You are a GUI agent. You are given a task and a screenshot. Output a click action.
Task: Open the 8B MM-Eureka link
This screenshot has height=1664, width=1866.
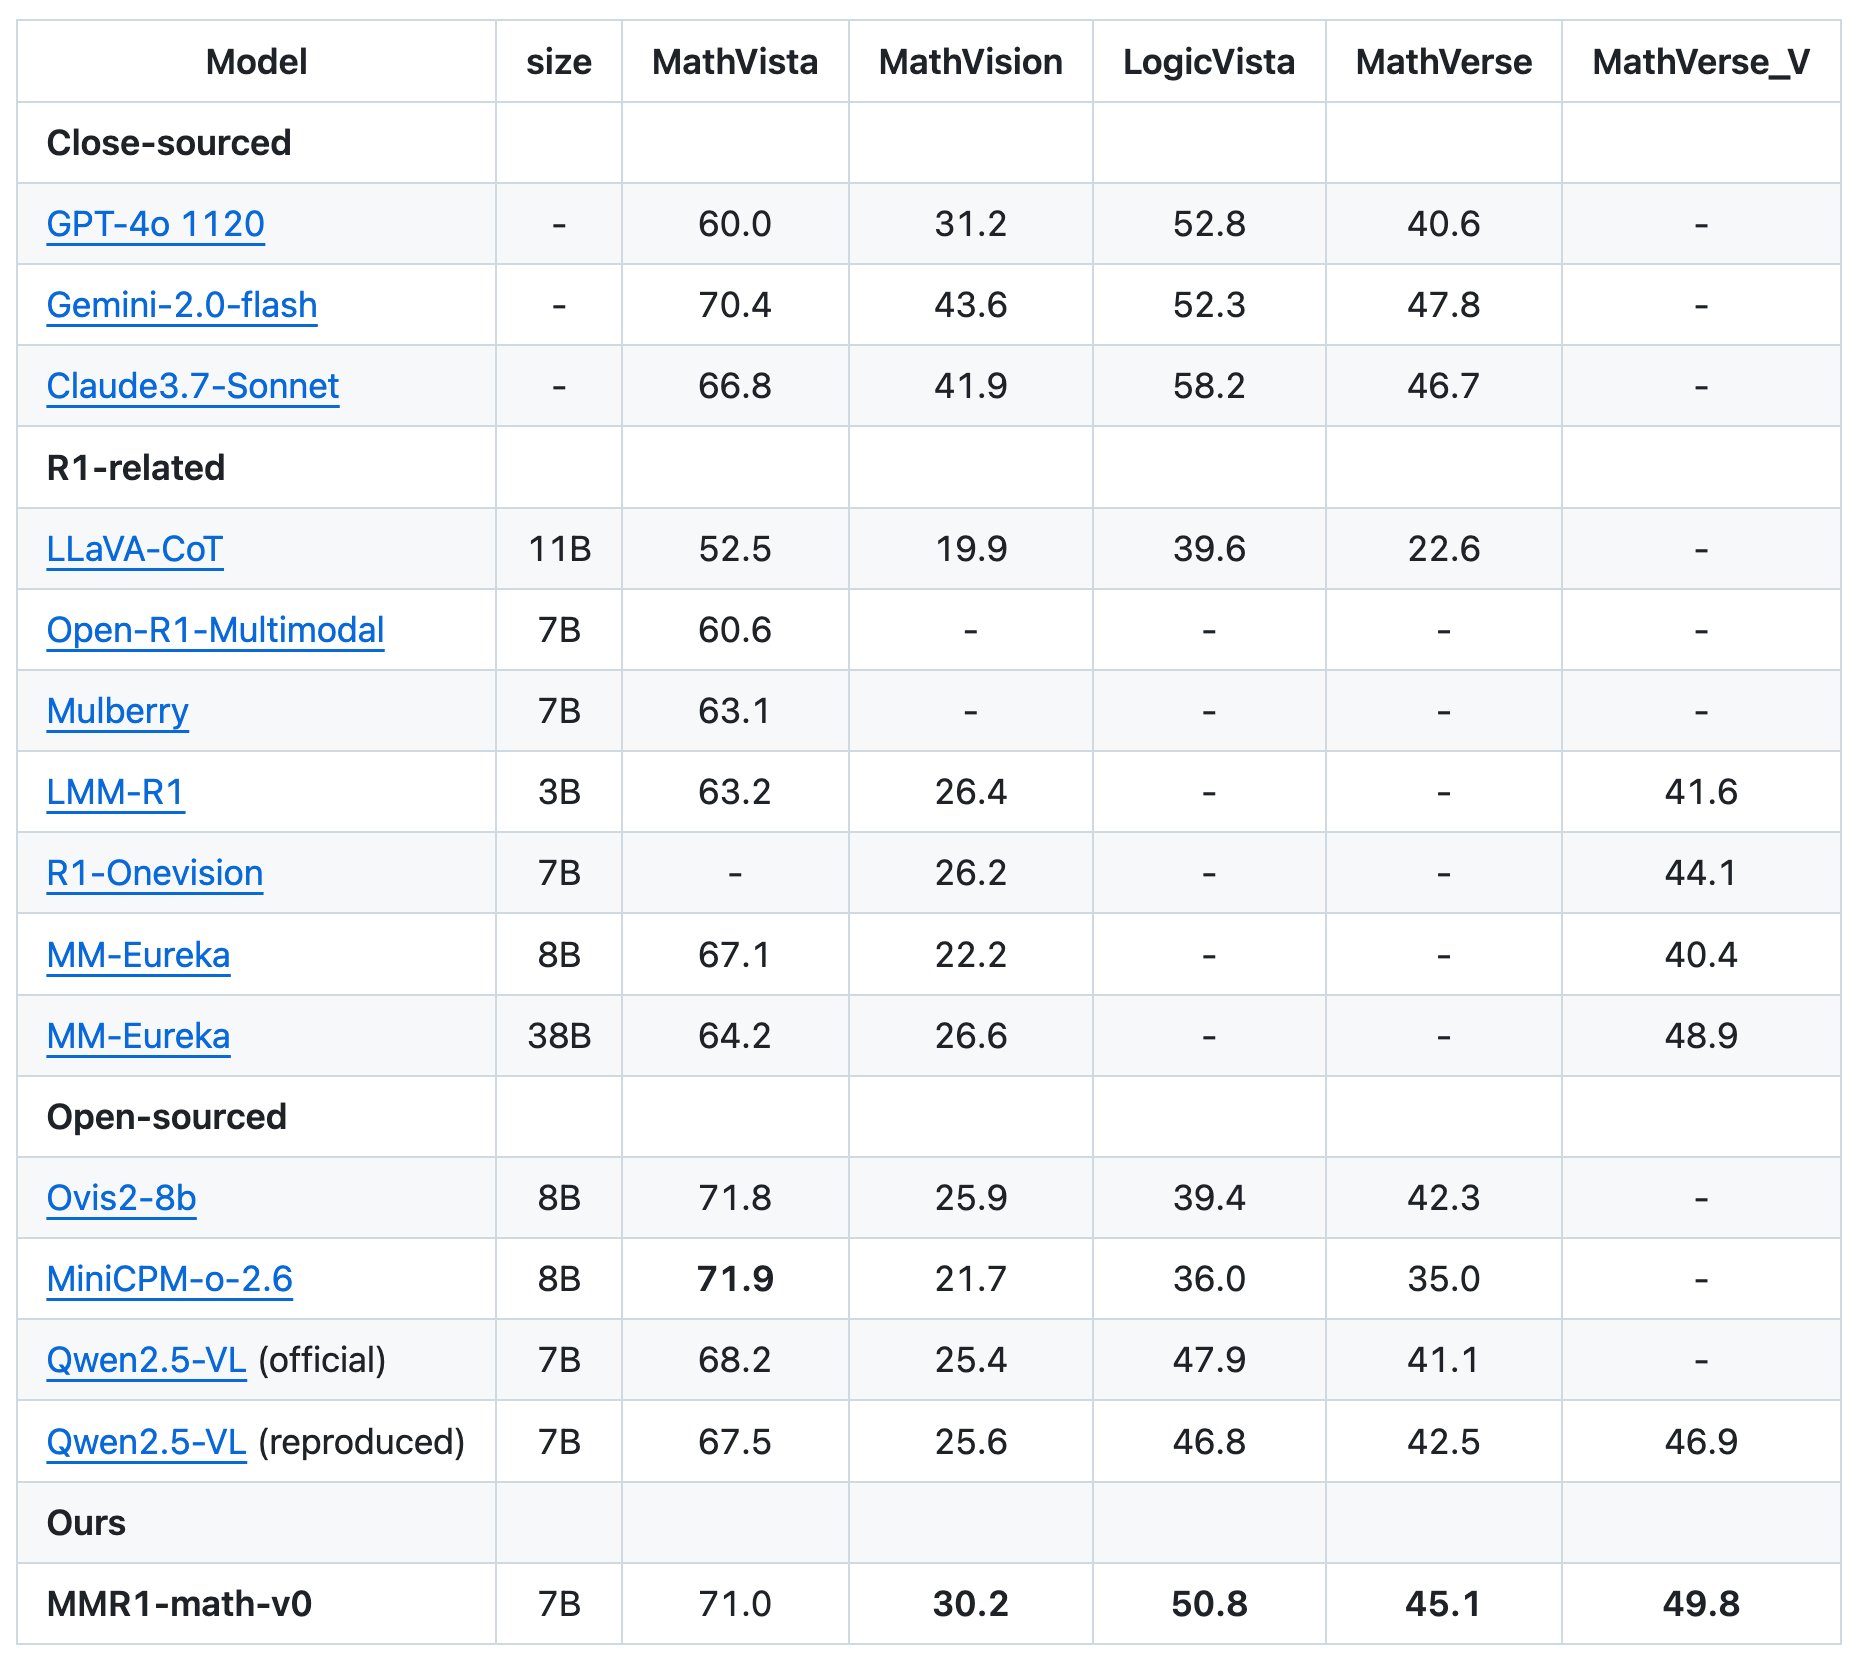tap(137, 955)
